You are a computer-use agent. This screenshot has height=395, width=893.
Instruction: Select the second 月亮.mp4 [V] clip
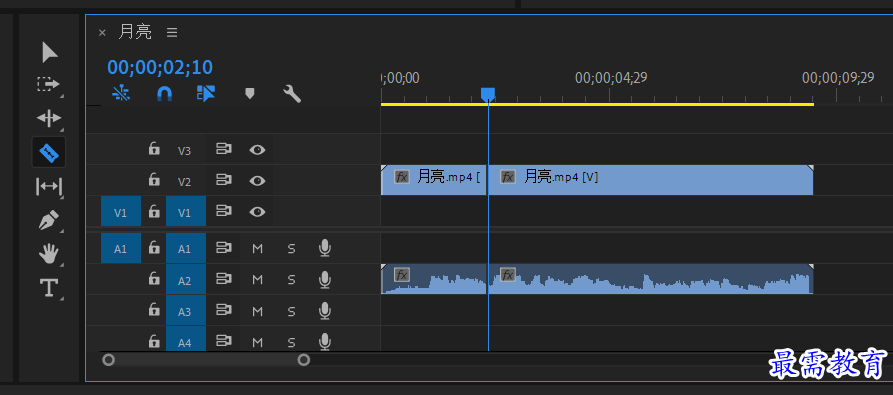pos(650,180)
